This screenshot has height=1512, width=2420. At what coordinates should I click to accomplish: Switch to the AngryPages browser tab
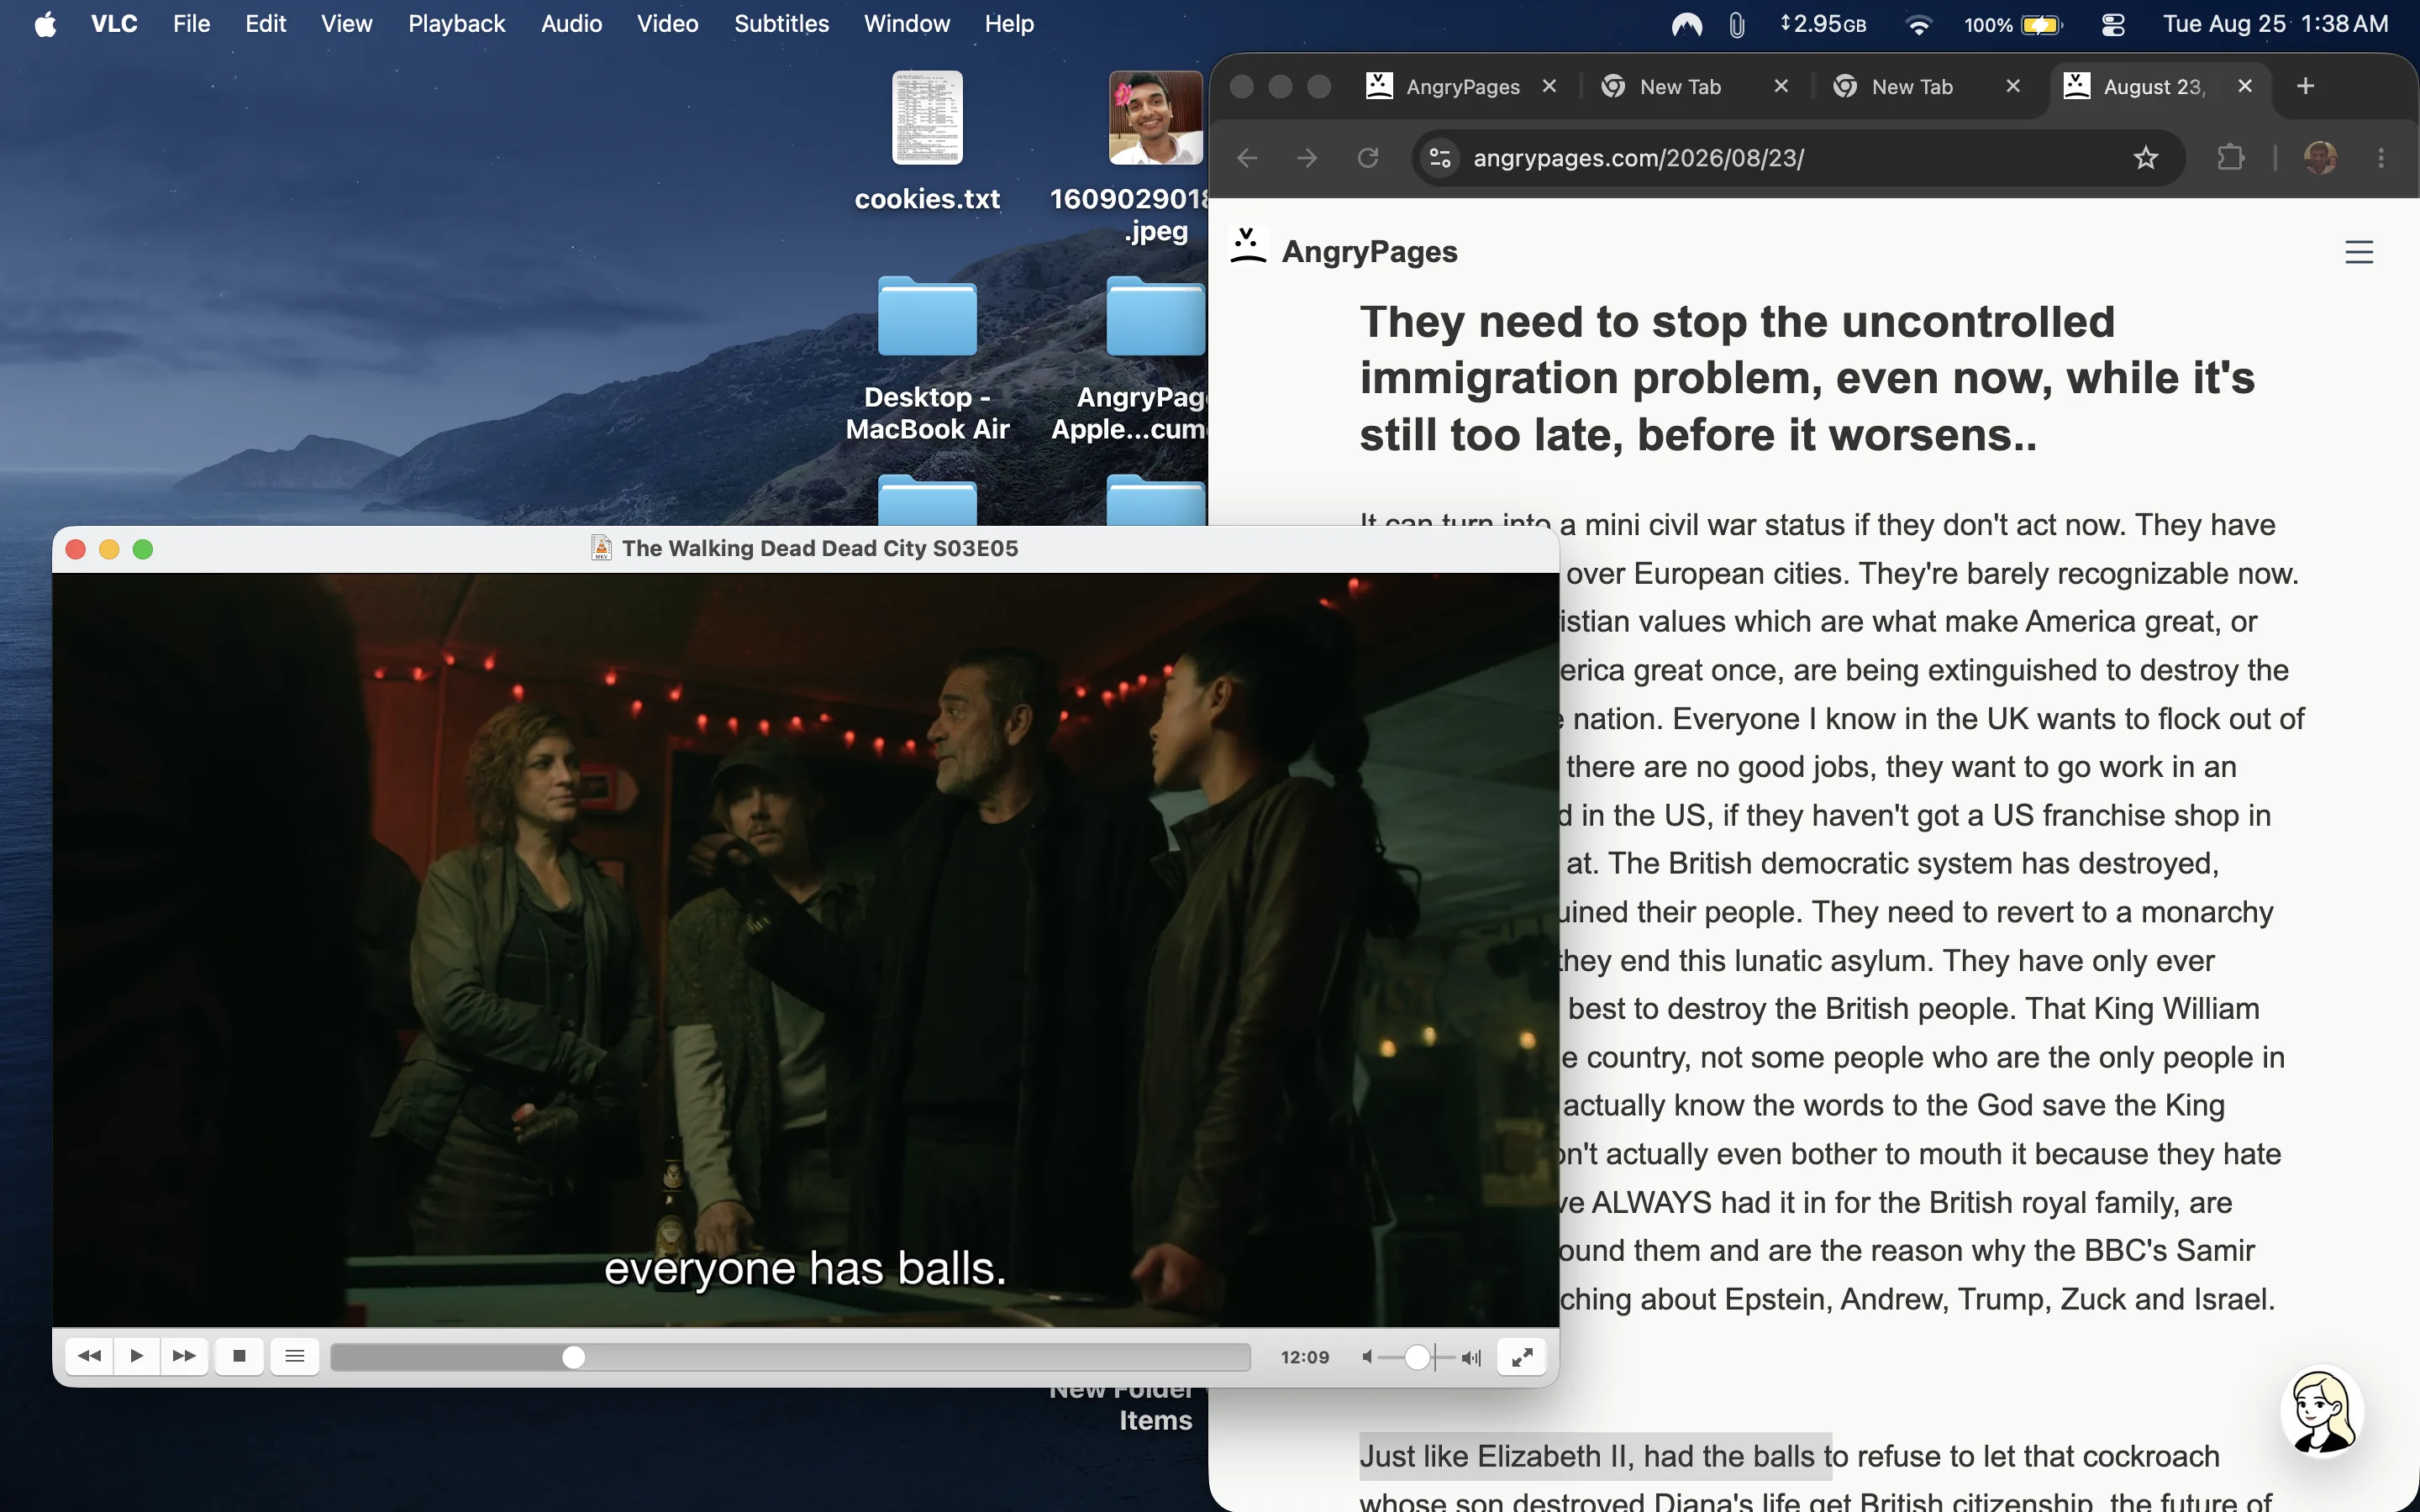(1462, 87)
